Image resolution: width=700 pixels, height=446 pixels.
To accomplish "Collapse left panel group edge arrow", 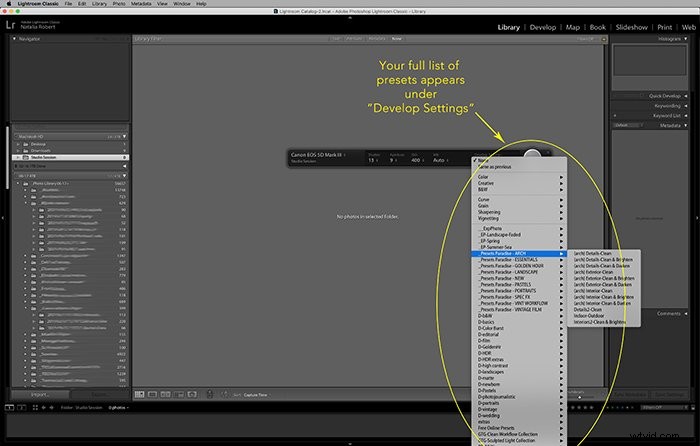I will [3, 218].
